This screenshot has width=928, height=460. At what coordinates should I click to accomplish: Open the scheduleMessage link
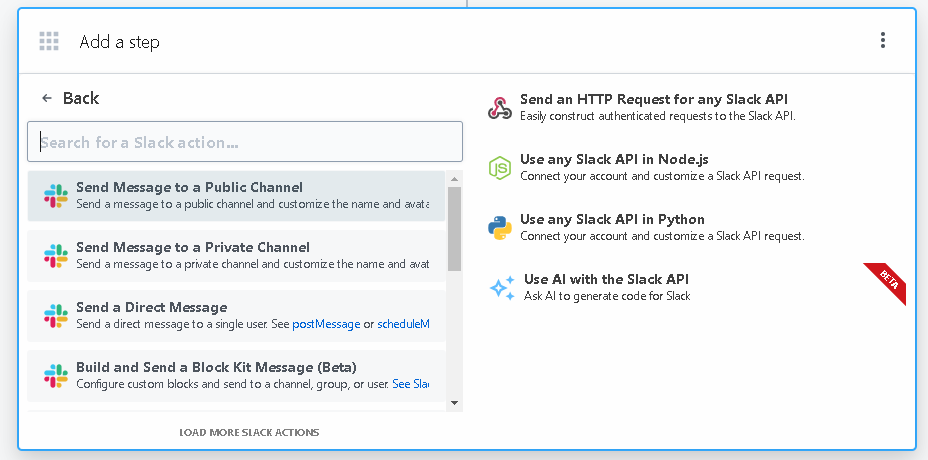403,324
